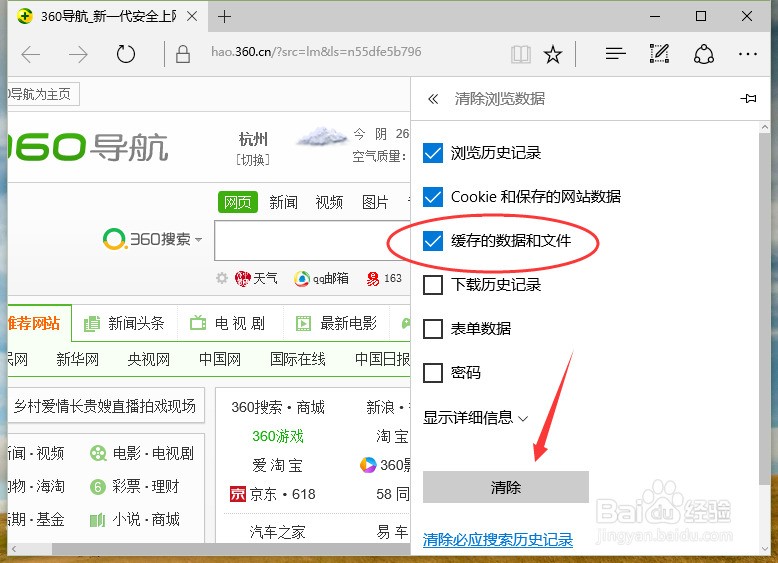Image resolution: width=778 pixels, height=563 pixels.
Task: Go forward with the forward arrow
Action: (78, 55)
